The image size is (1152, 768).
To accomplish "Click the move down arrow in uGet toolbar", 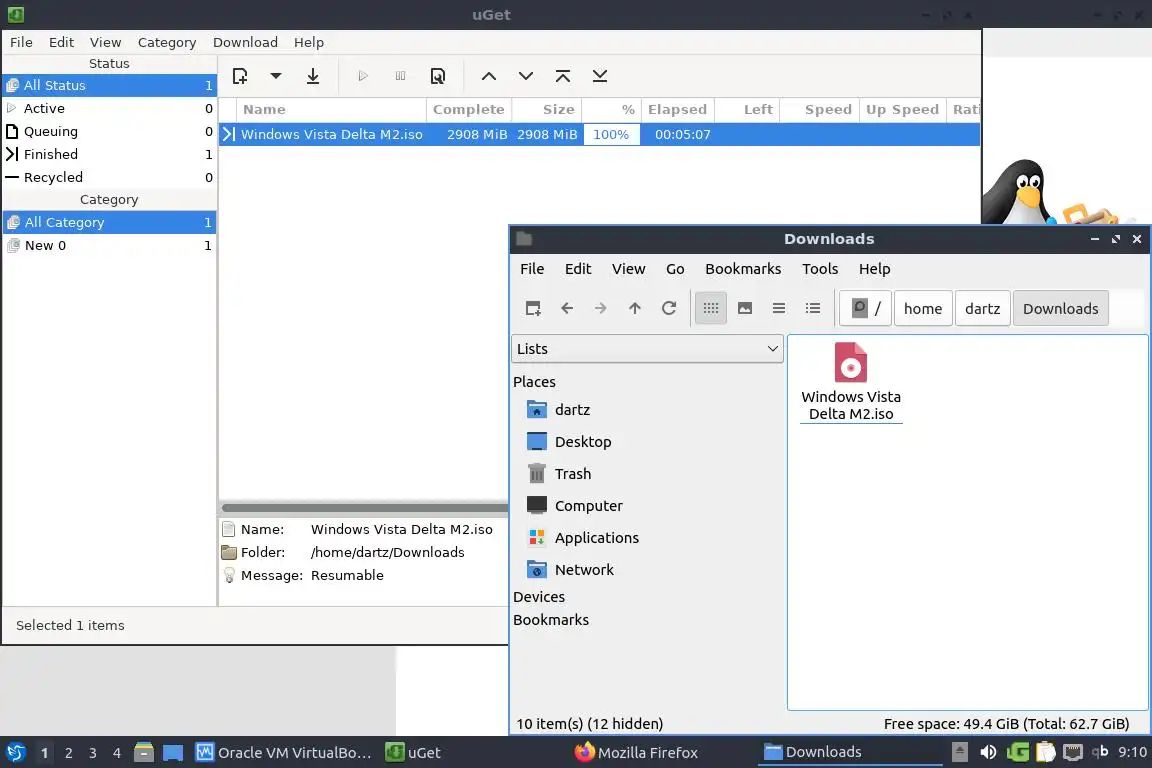I will [x=526, y=76].
